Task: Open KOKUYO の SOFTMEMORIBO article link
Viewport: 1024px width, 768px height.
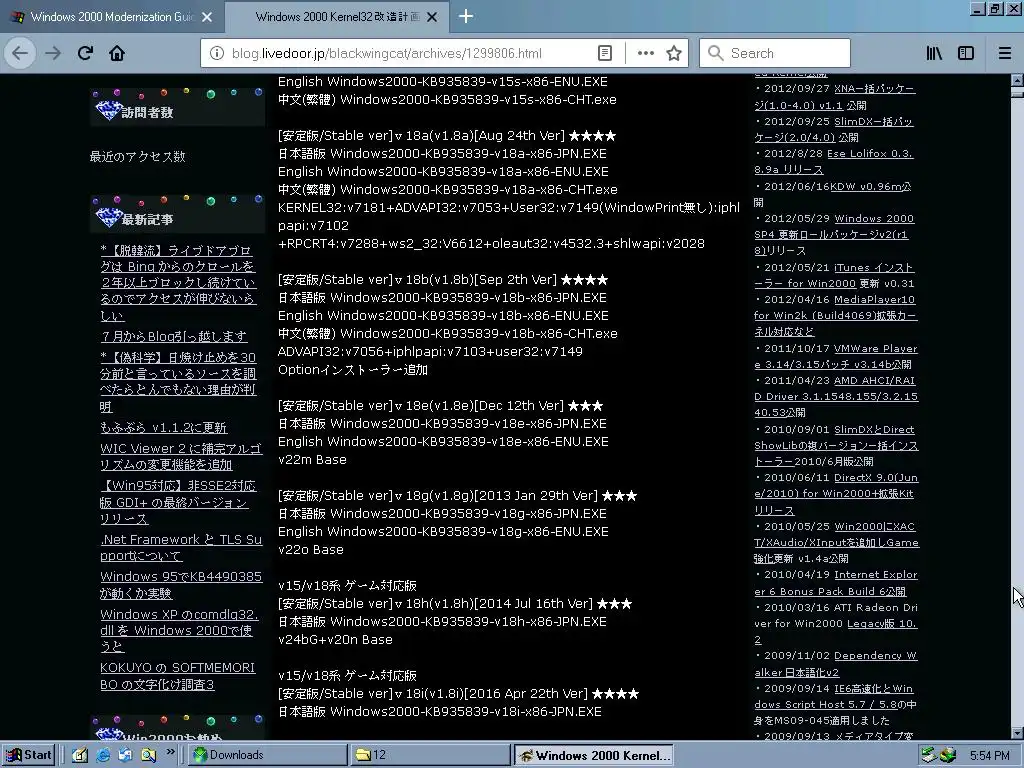Action: 178,676
